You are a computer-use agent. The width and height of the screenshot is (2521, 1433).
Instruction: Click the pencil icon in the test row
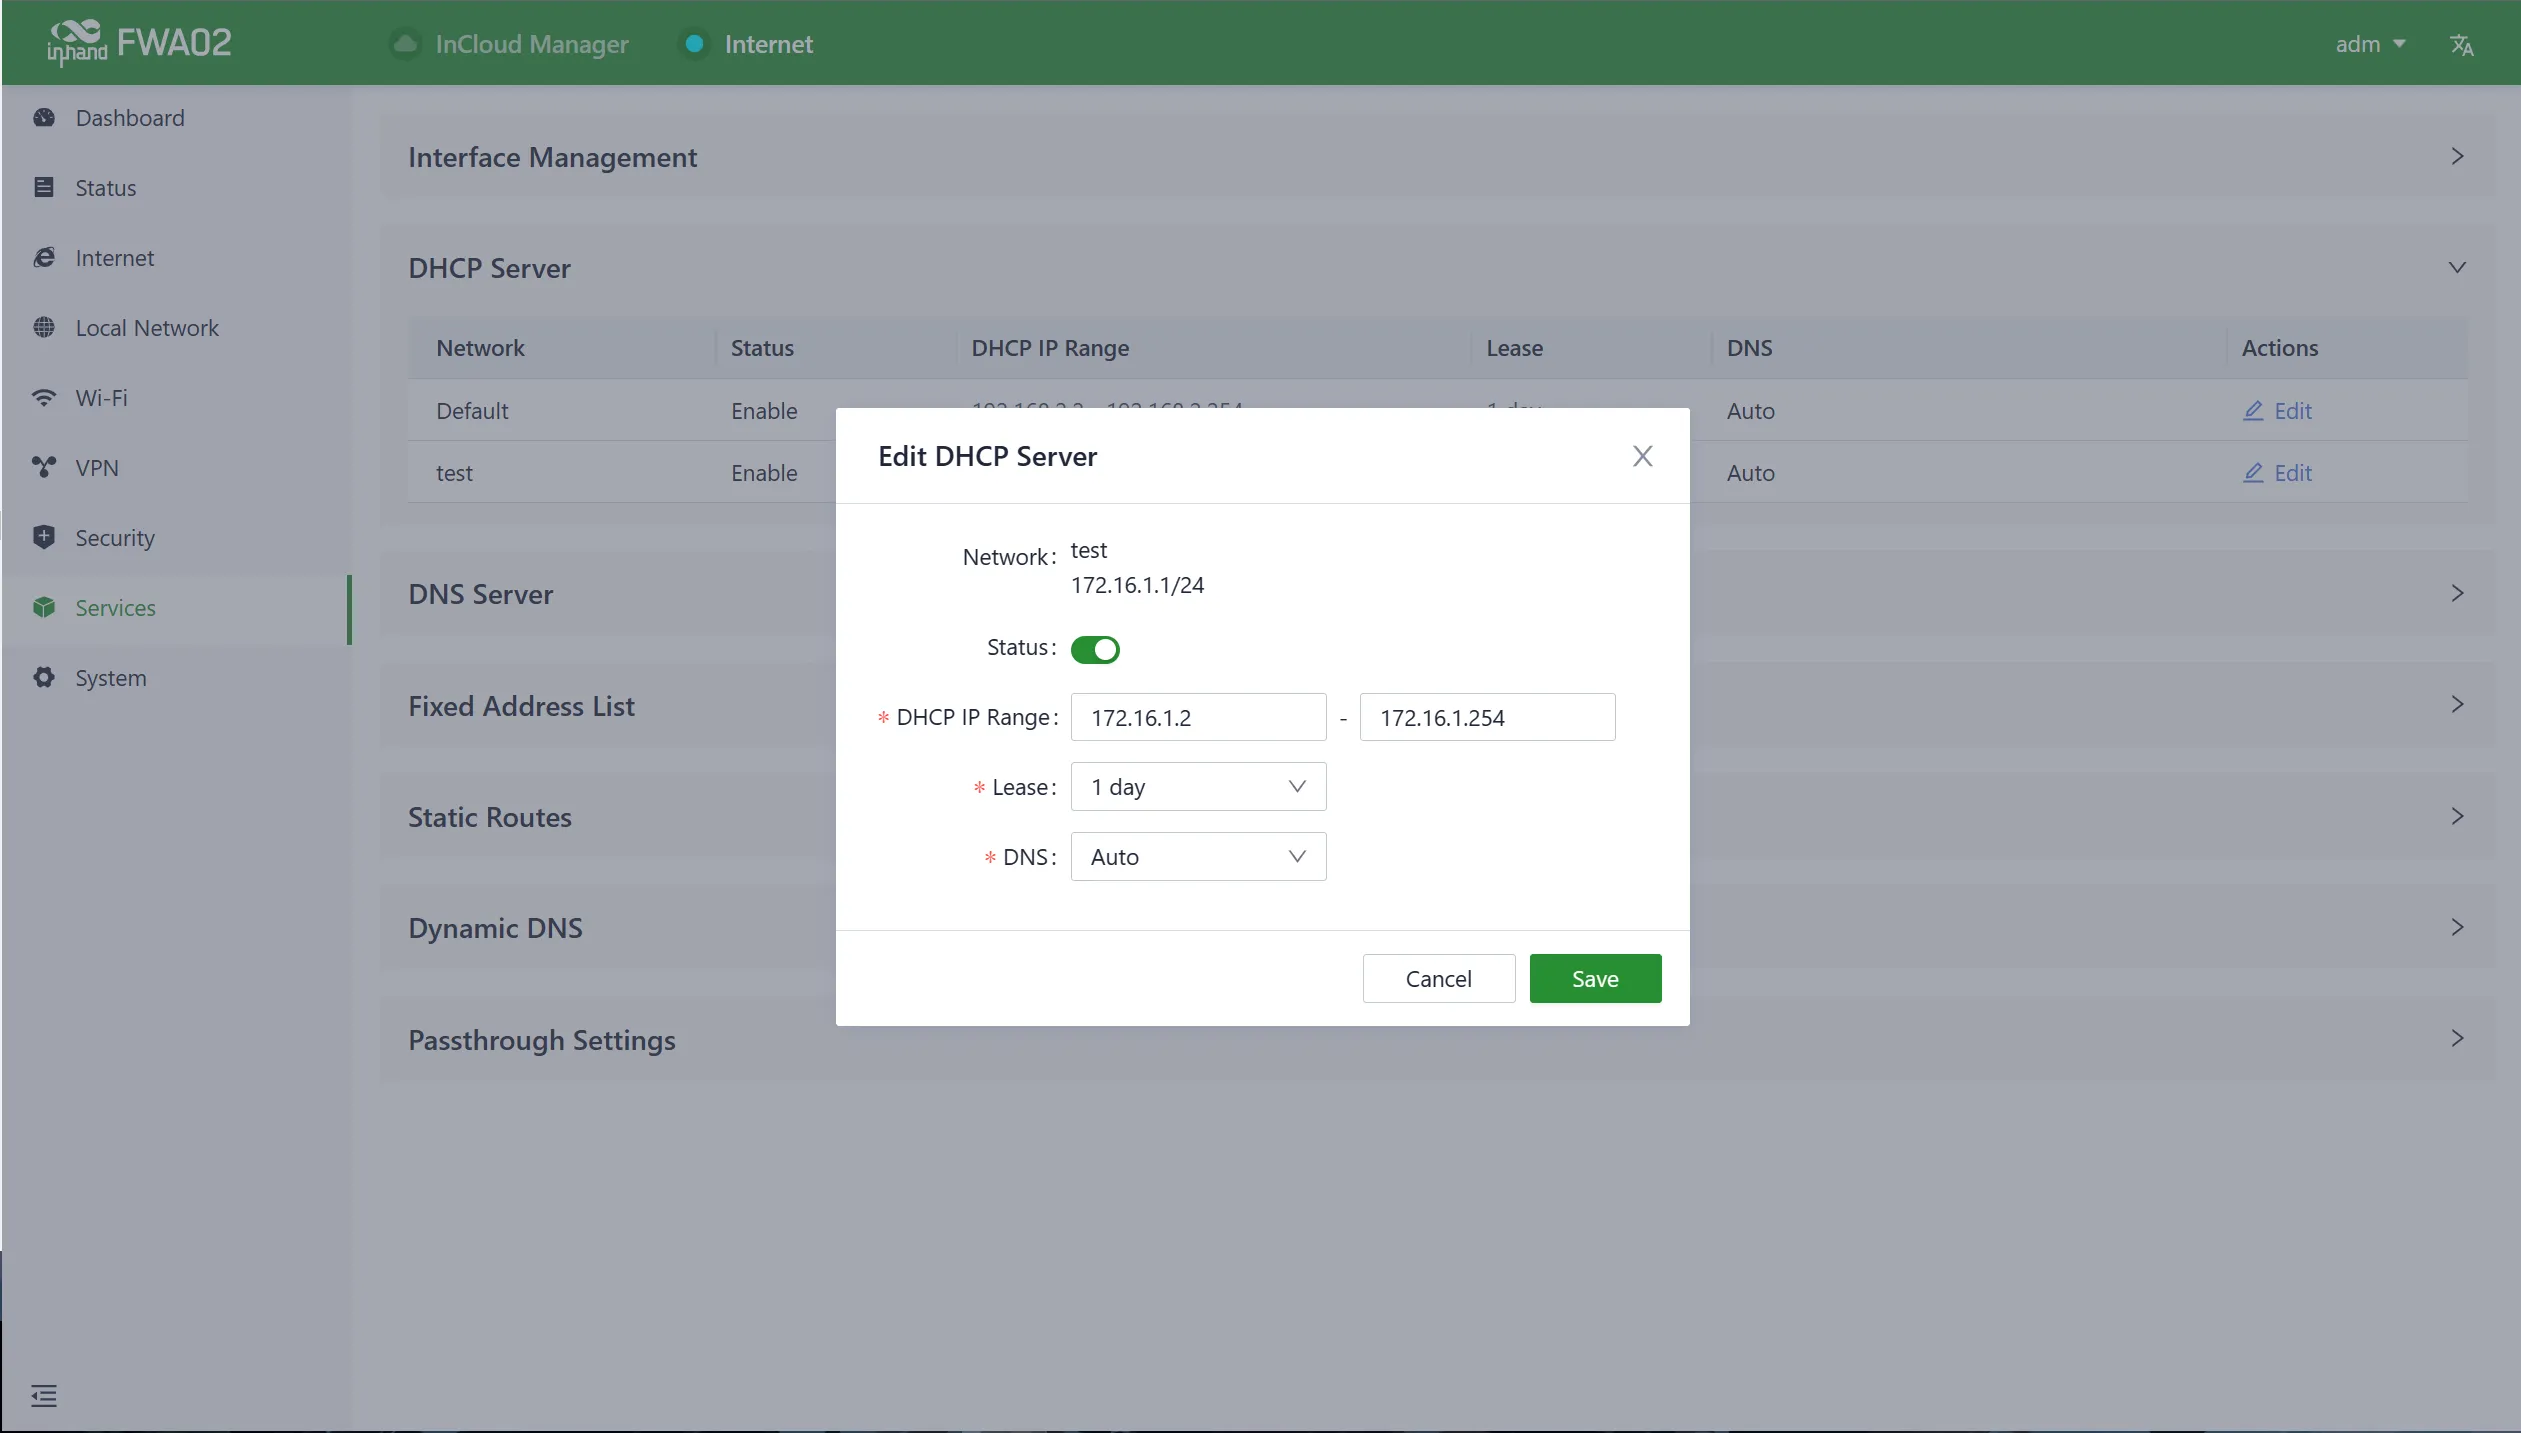(x=2253, y=473)
